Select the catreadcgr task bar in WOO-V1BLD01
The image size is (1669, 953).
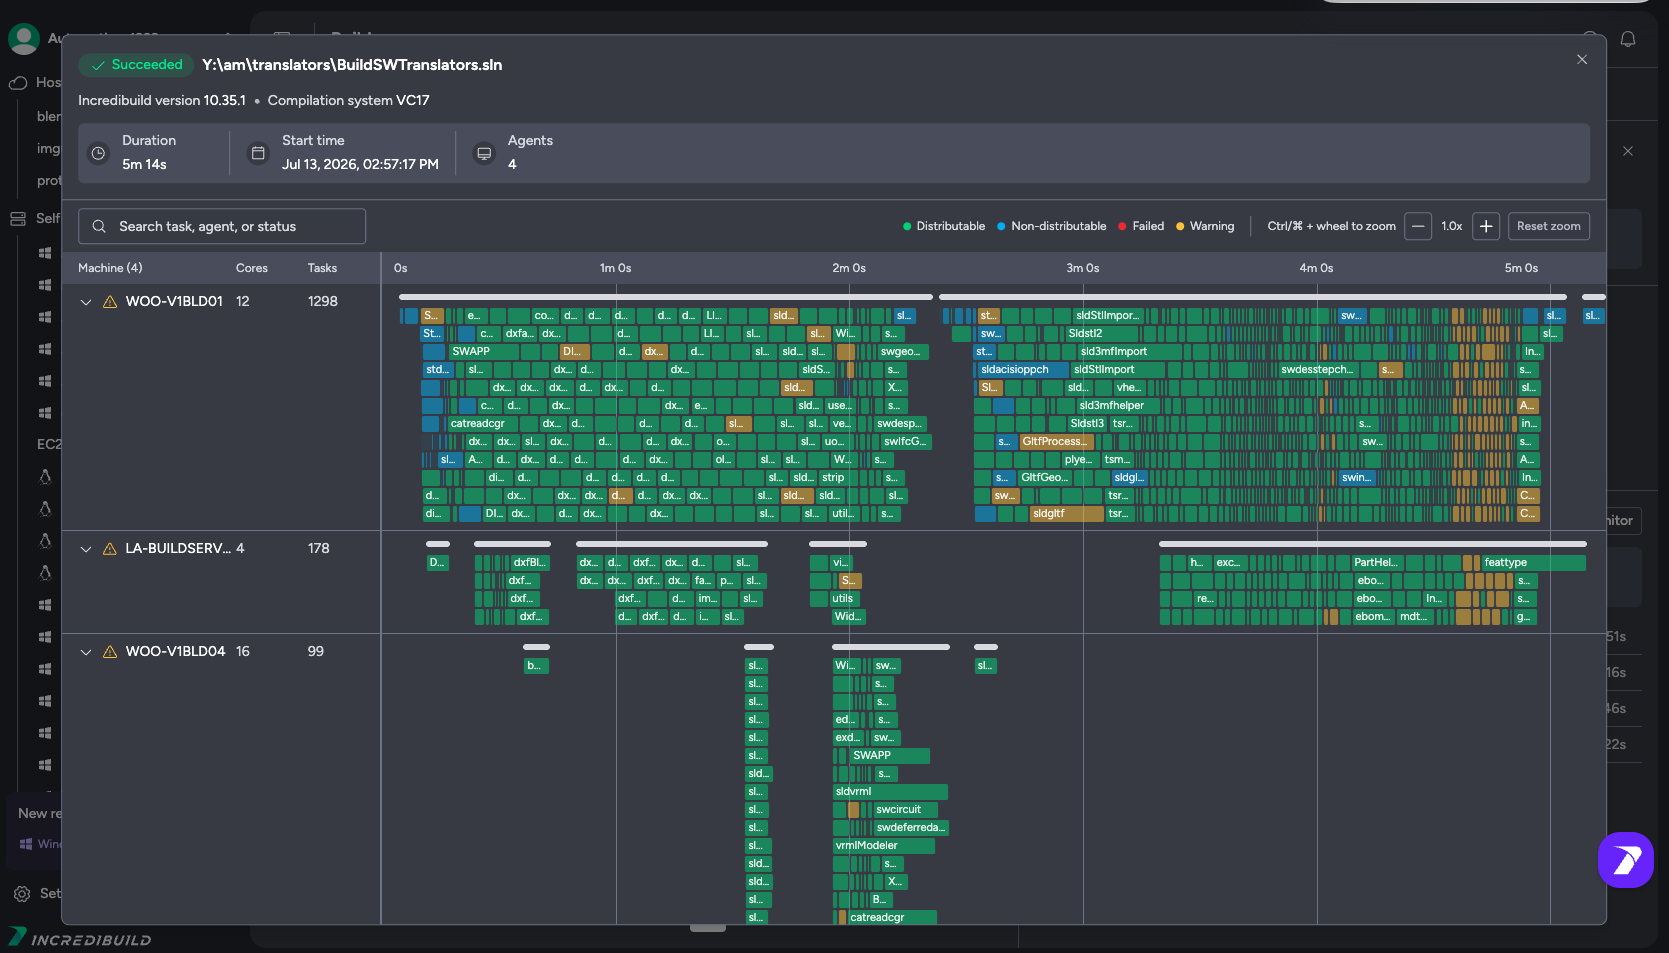point(484,424)
